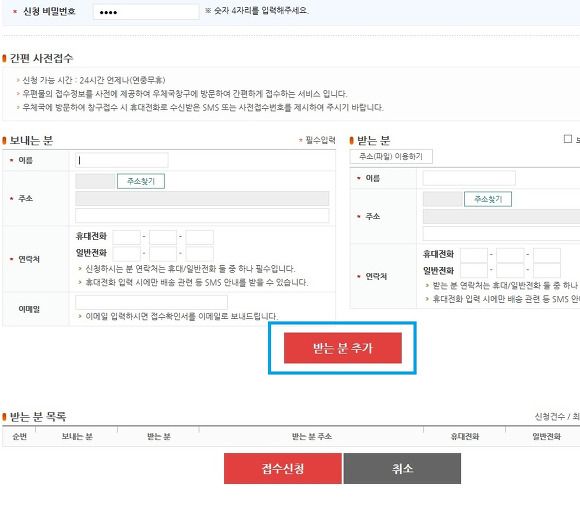
Task: Click sender 휴대전화 middle number box
Action: tap(163, 237)
